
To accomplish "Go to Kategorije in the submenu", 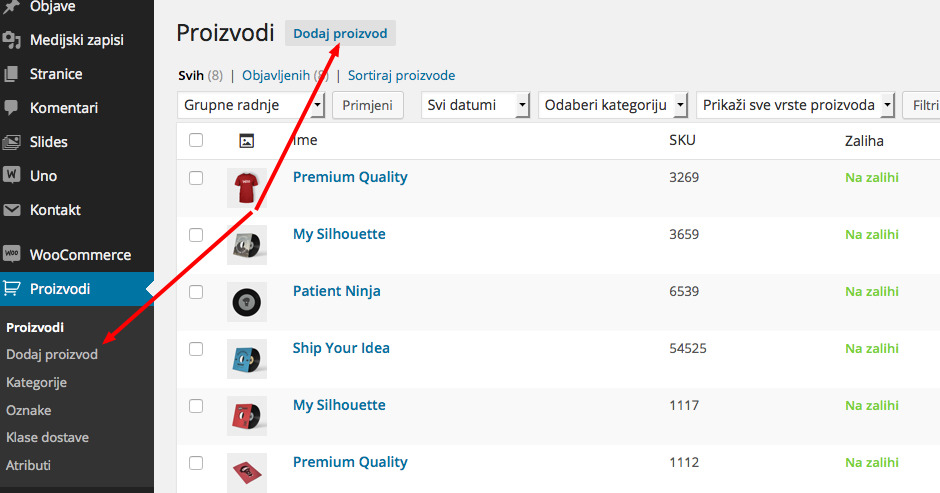I will point(37,383).
